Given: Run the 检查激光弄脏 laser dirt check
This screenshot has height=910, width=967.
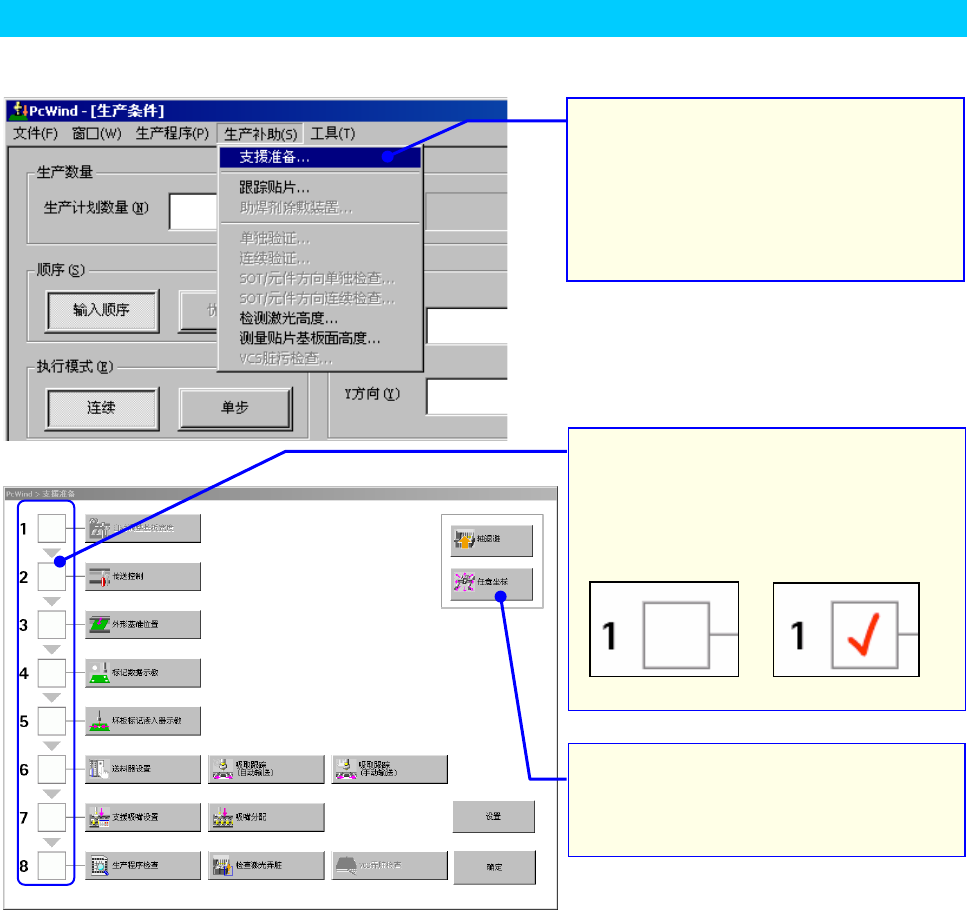Looking at the screenshot, I should 266,865.
